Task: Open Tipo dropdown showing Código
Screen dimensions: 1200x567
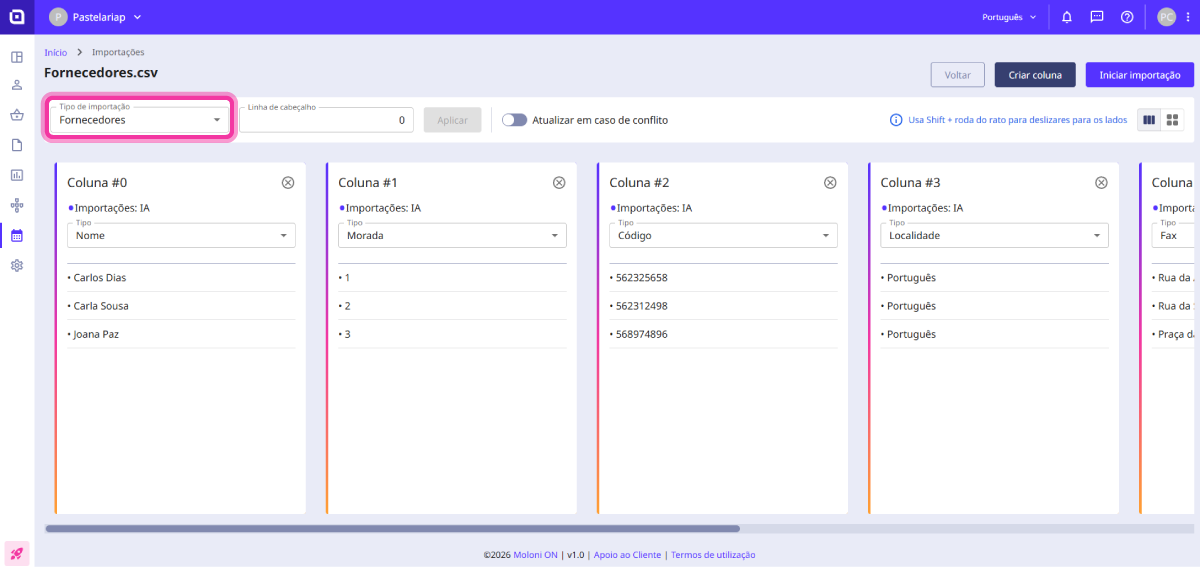Action: click(x=723, y=235)
